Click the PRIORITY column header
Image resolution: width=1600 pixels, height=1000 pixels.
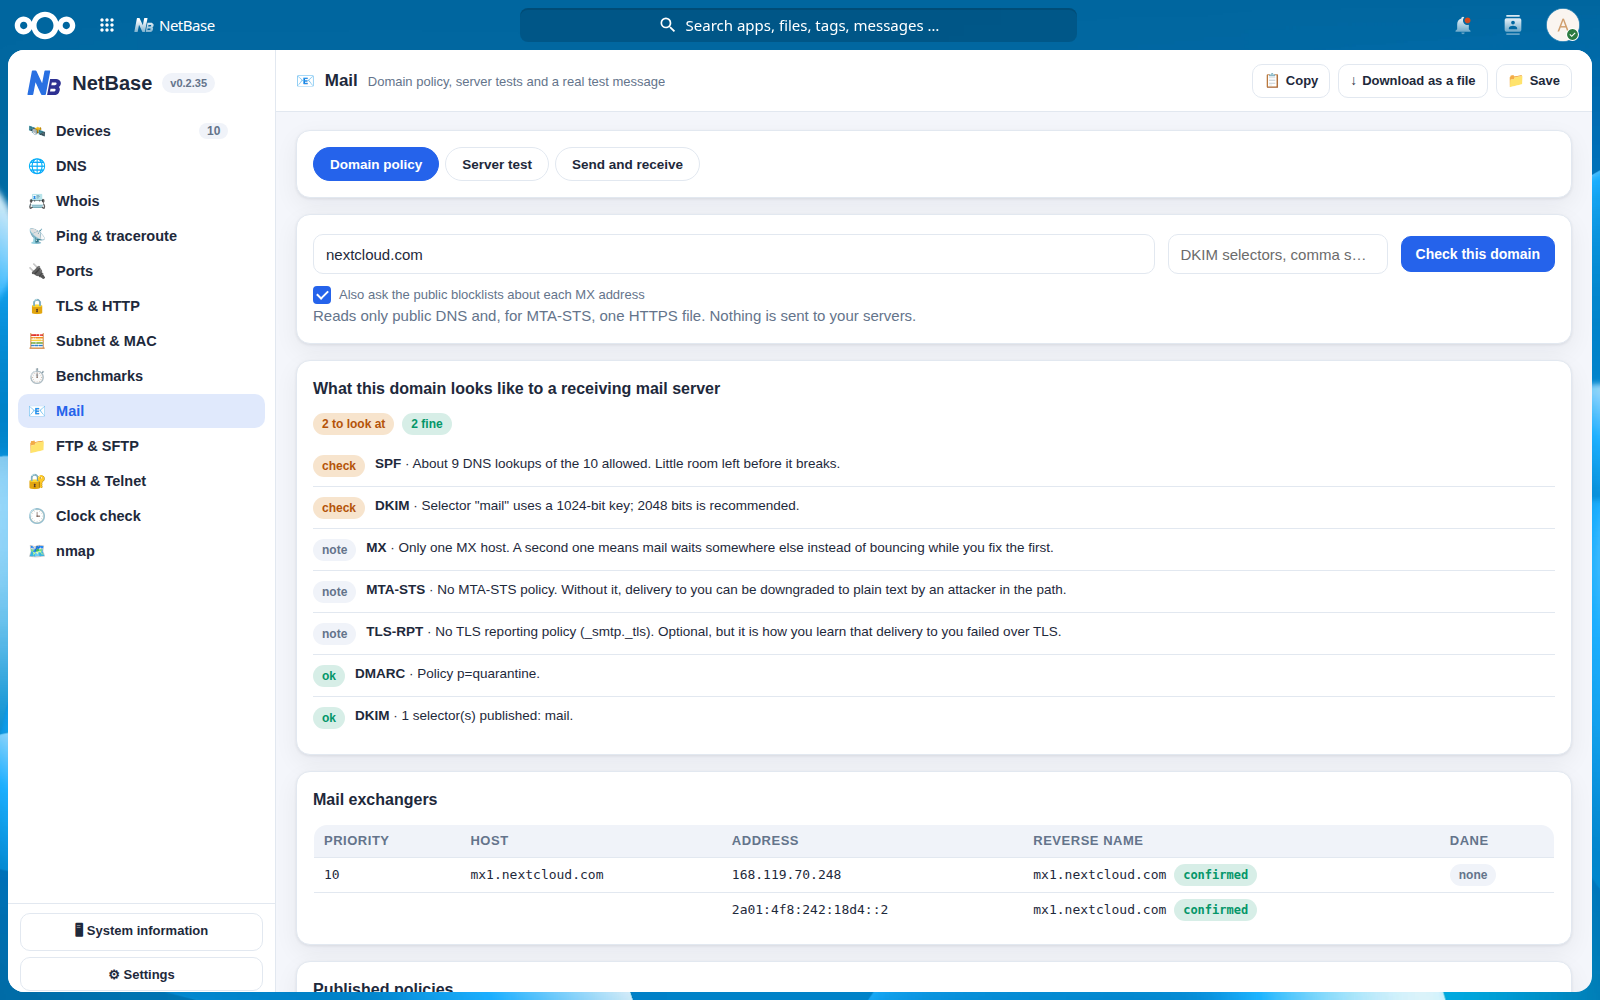[356, 841]
